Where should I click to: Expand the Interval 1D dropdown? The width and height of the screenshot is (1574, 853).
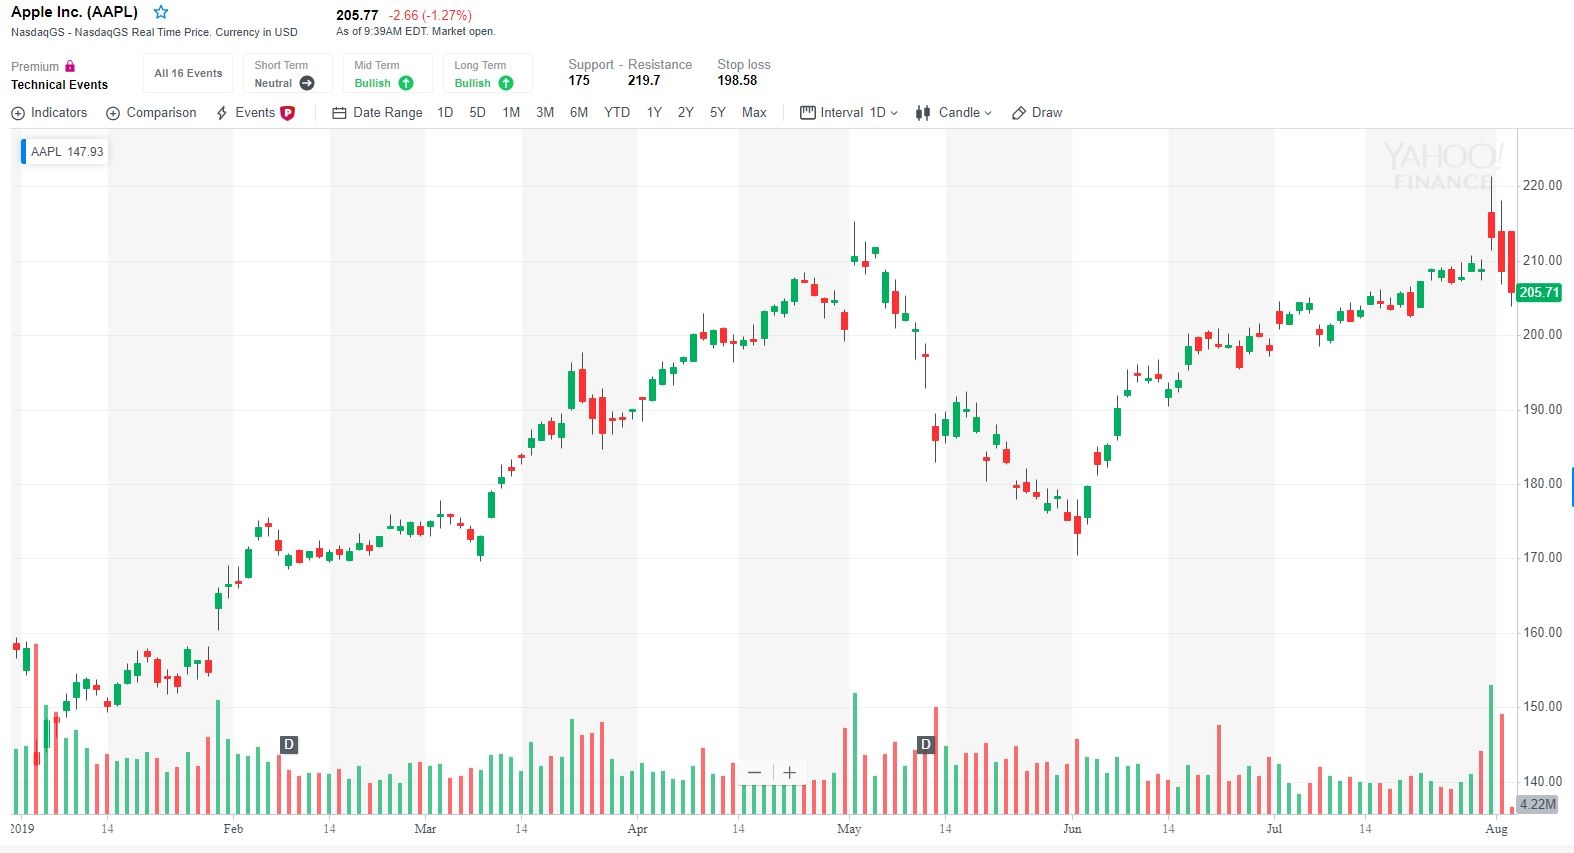(x=849, y=113)
